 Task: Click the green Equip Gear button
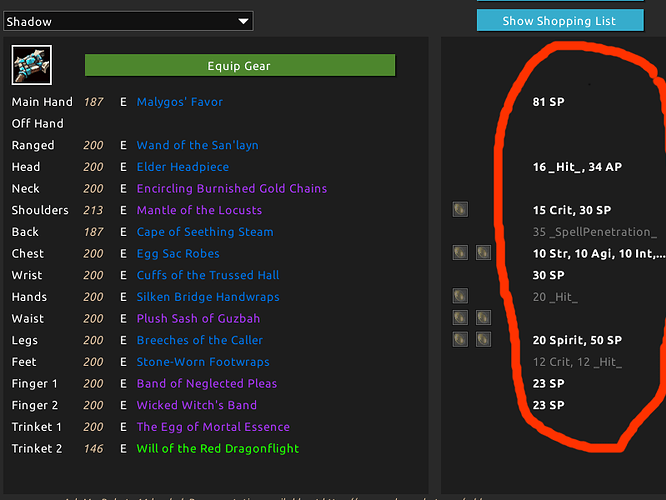pos(240,65)
